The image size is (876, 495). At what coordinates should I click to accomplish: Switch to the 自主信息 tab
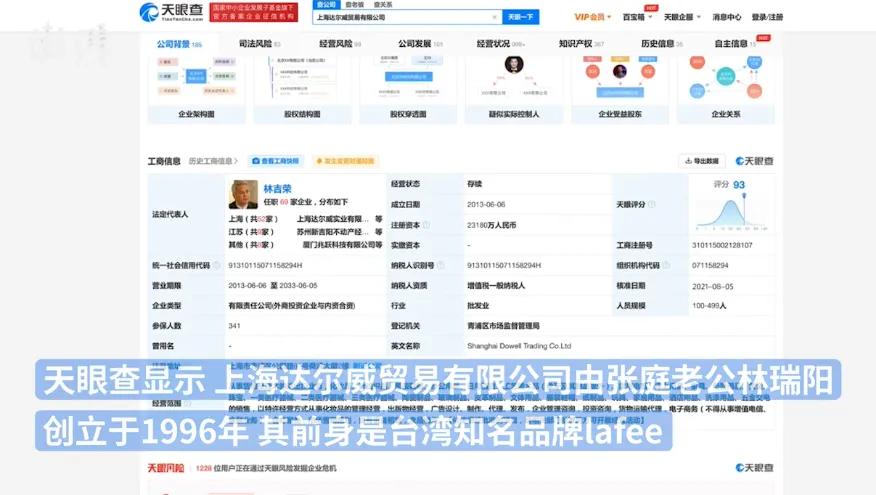[x=735, y=44]
